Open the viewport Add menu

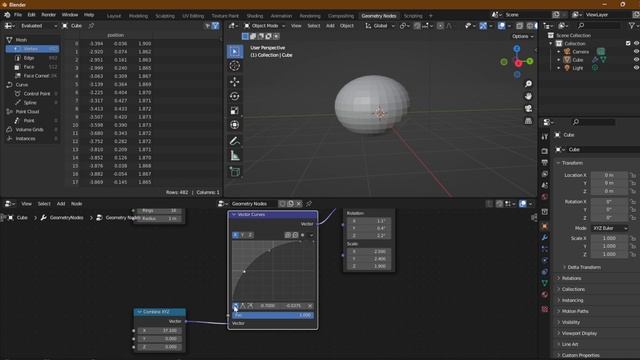click(330, 26)
